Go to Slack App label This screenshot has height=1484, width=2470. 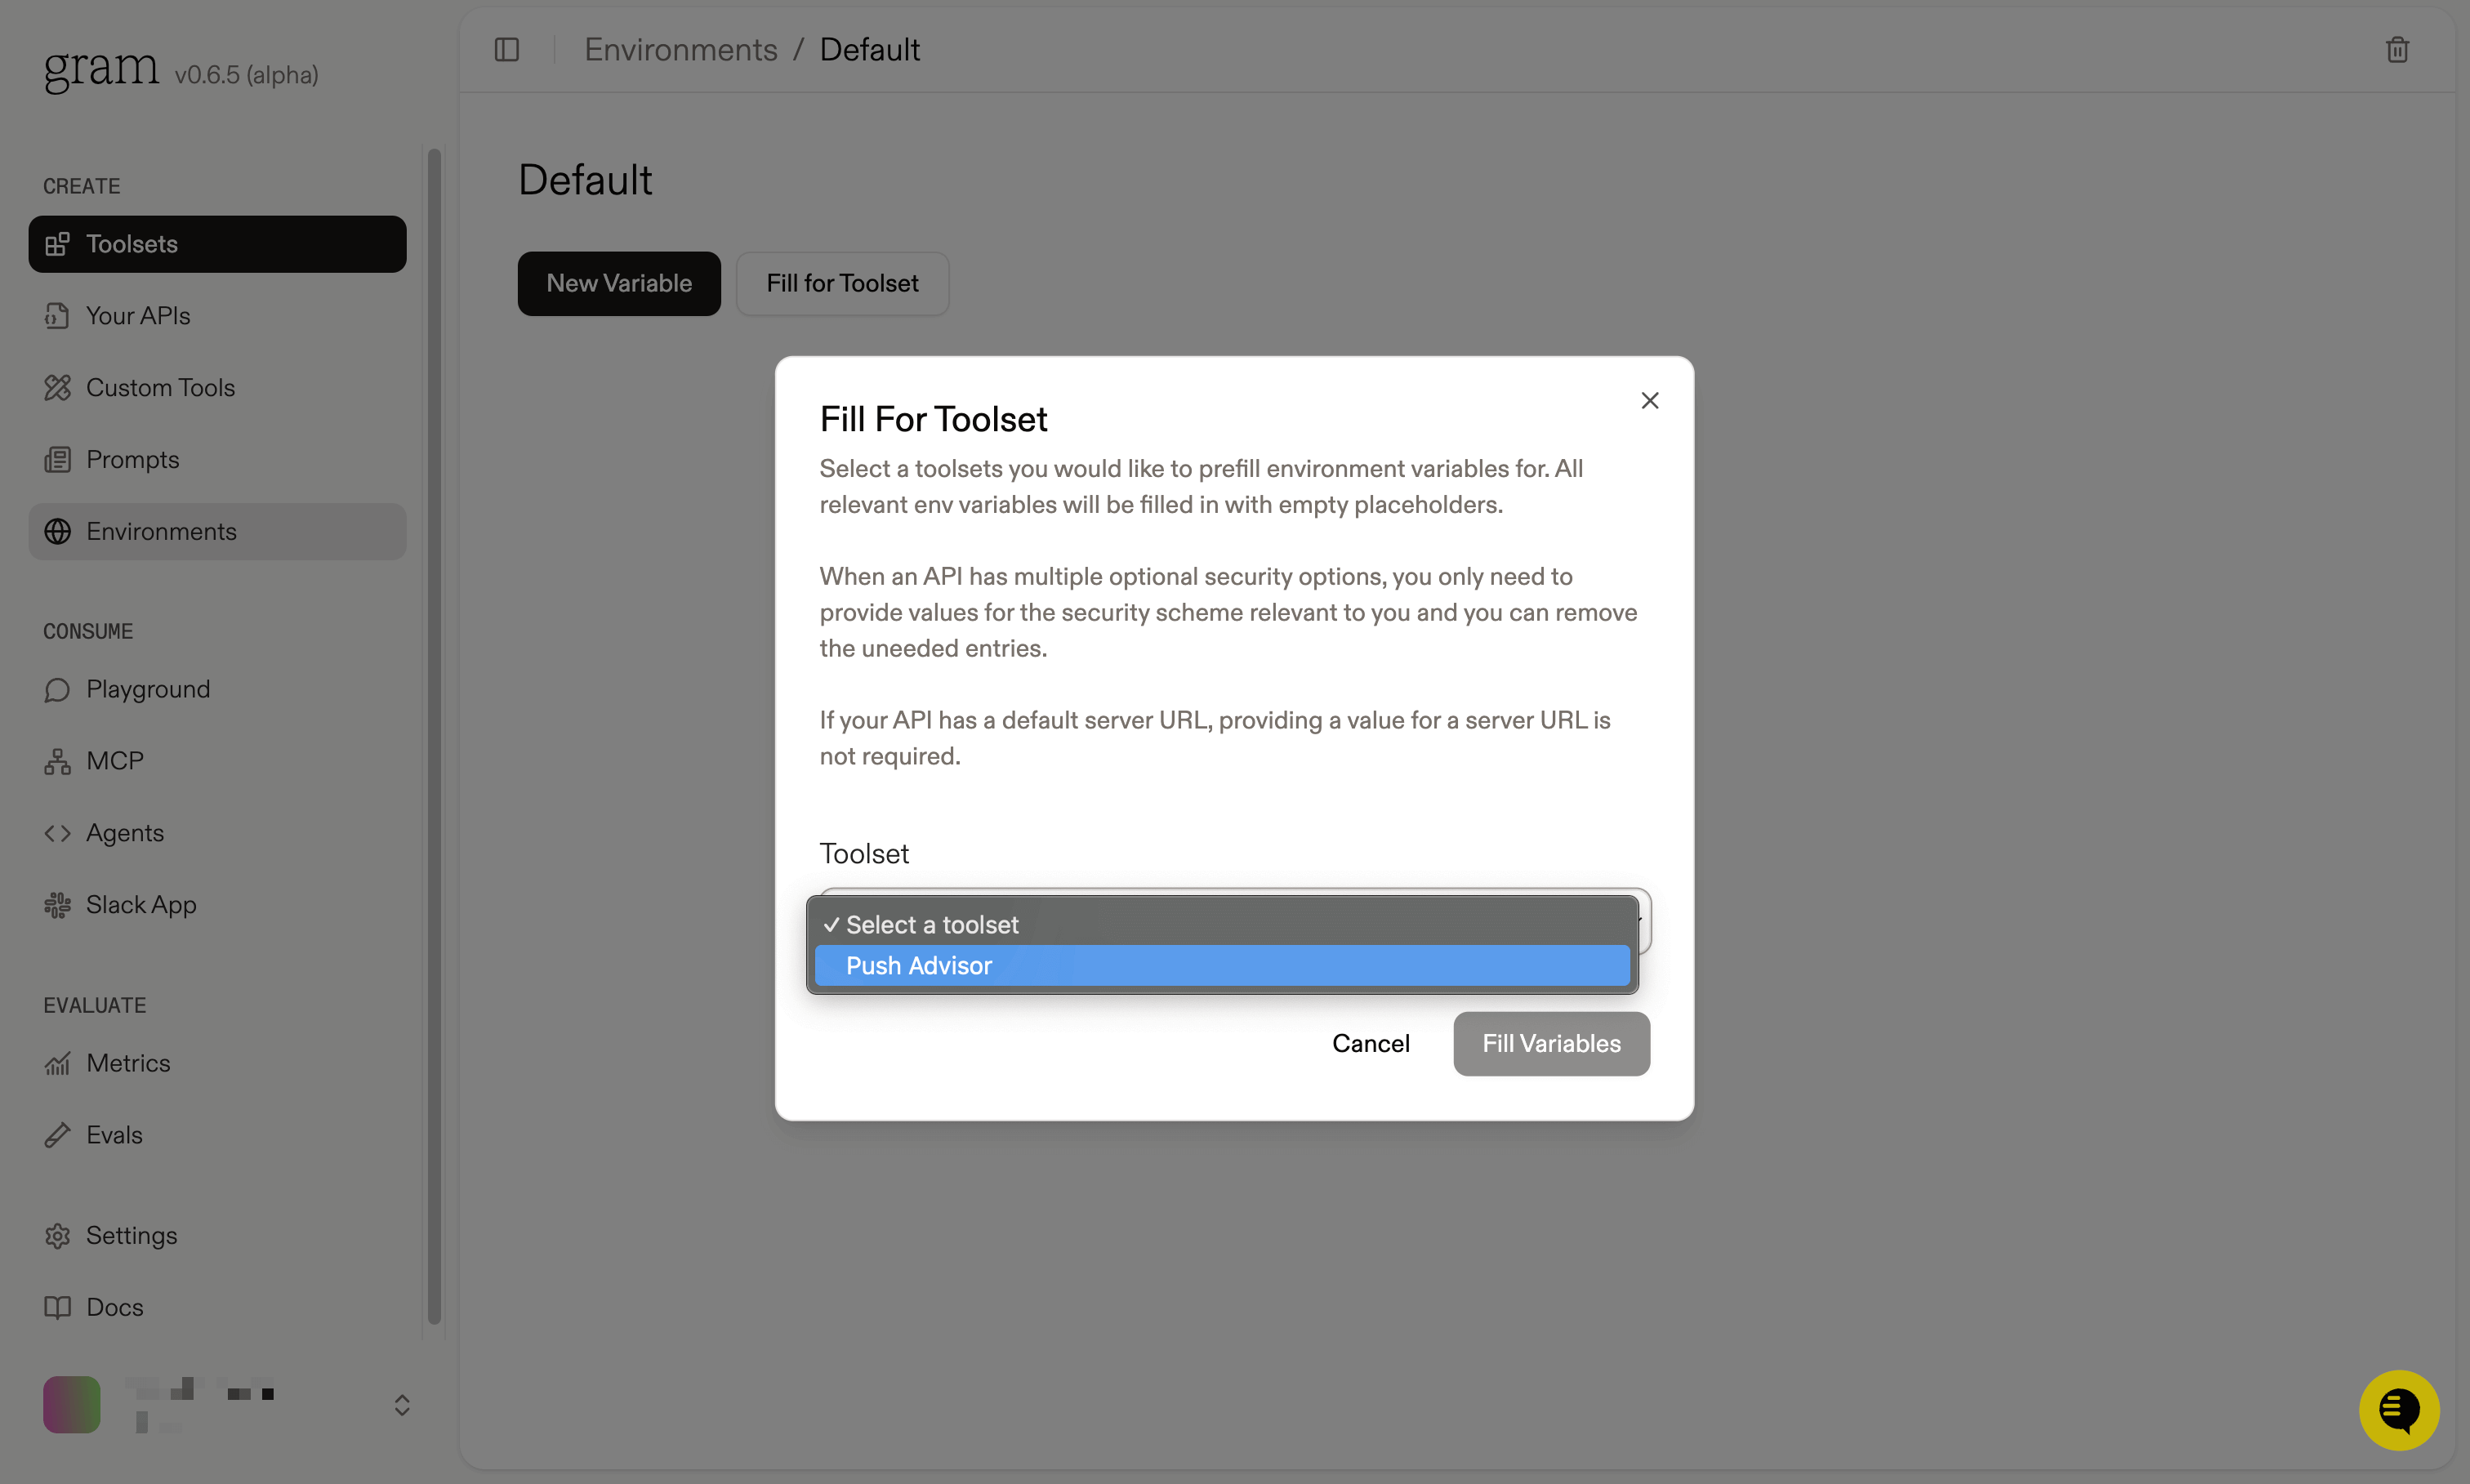click(x=141, y=906)
